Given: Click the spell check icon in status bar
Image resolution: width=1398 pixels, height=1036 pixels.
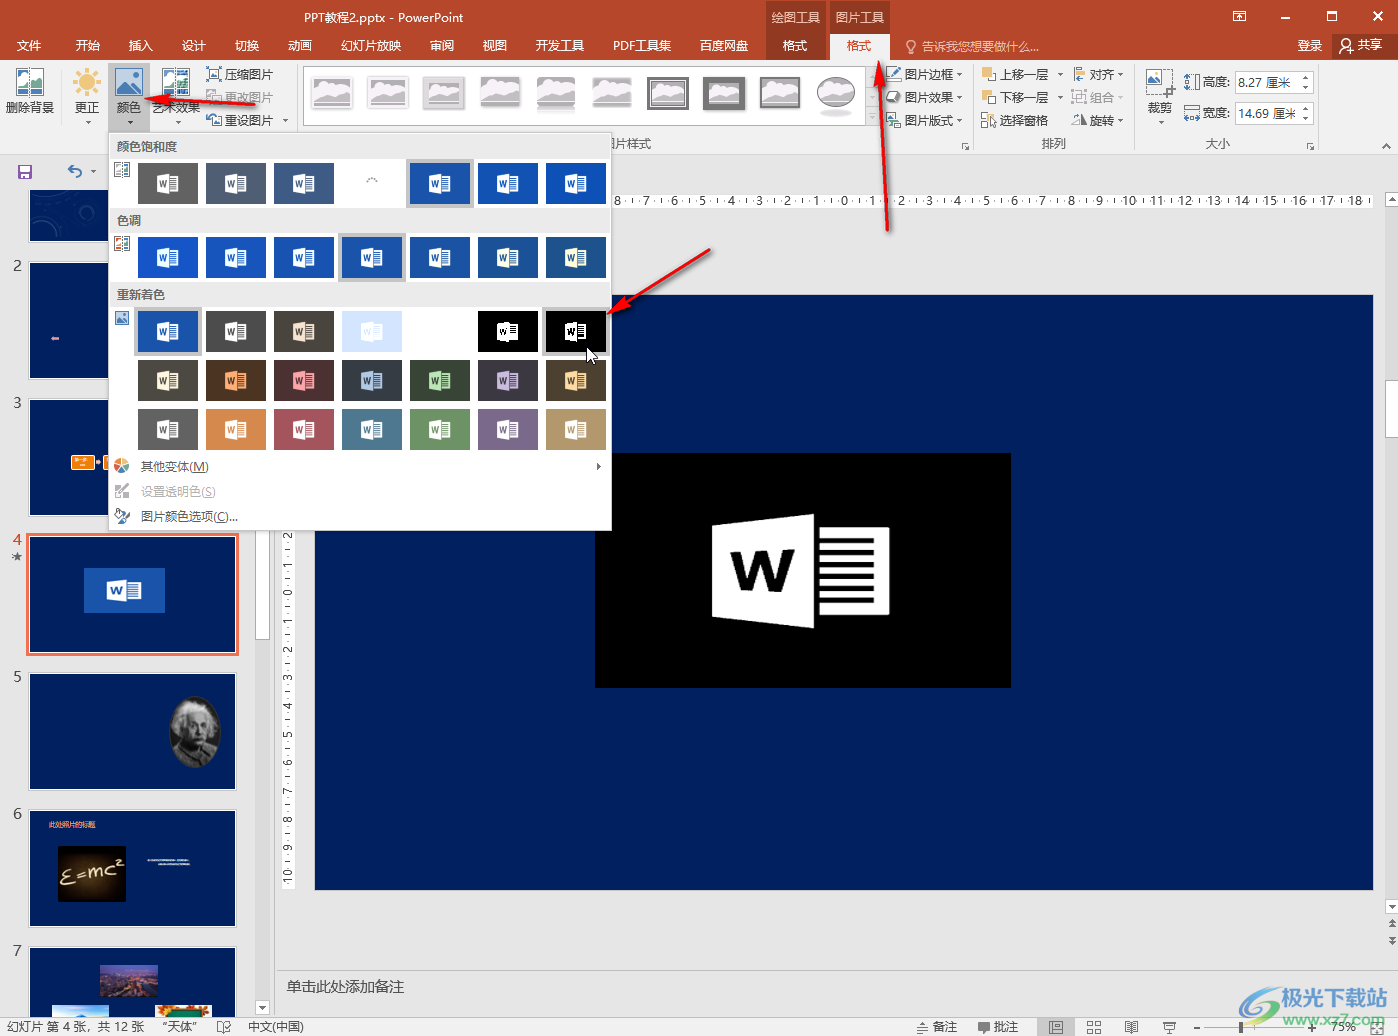Looking at the screenshot, I should 224,1027.
